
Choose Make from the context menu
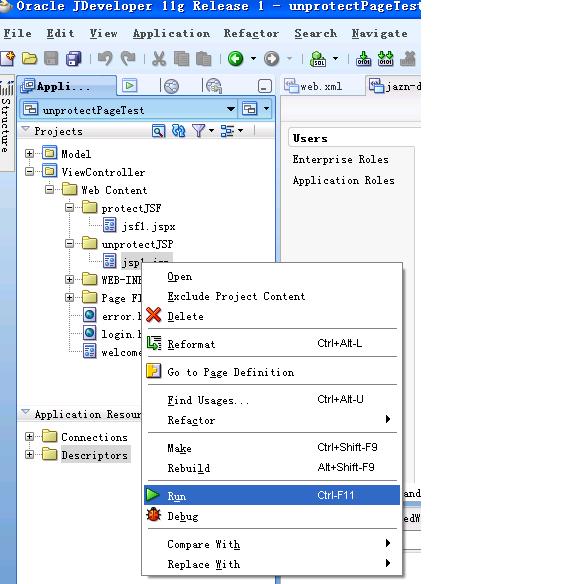click(272, 448)
